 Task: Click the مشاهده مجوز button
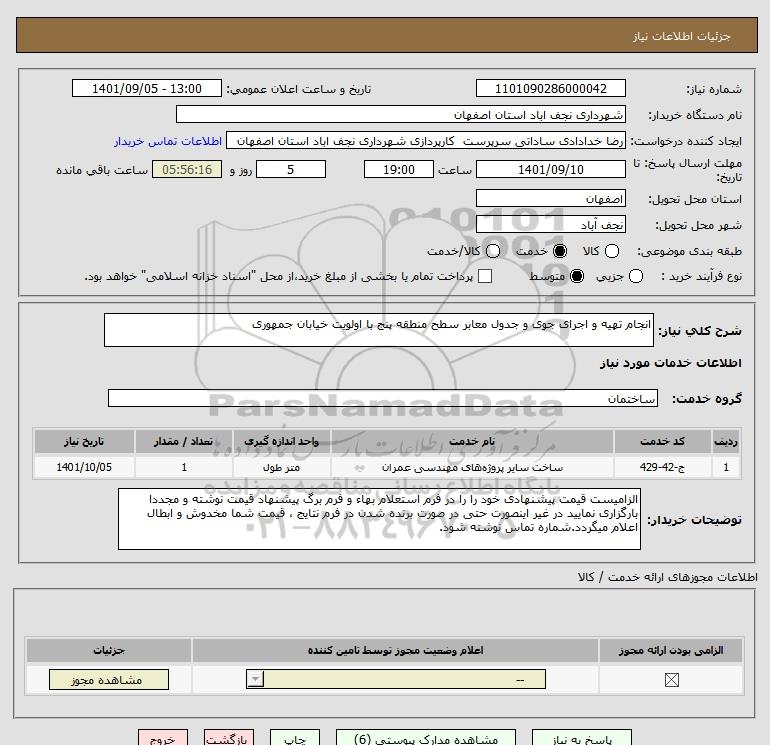tap(109, 680)
